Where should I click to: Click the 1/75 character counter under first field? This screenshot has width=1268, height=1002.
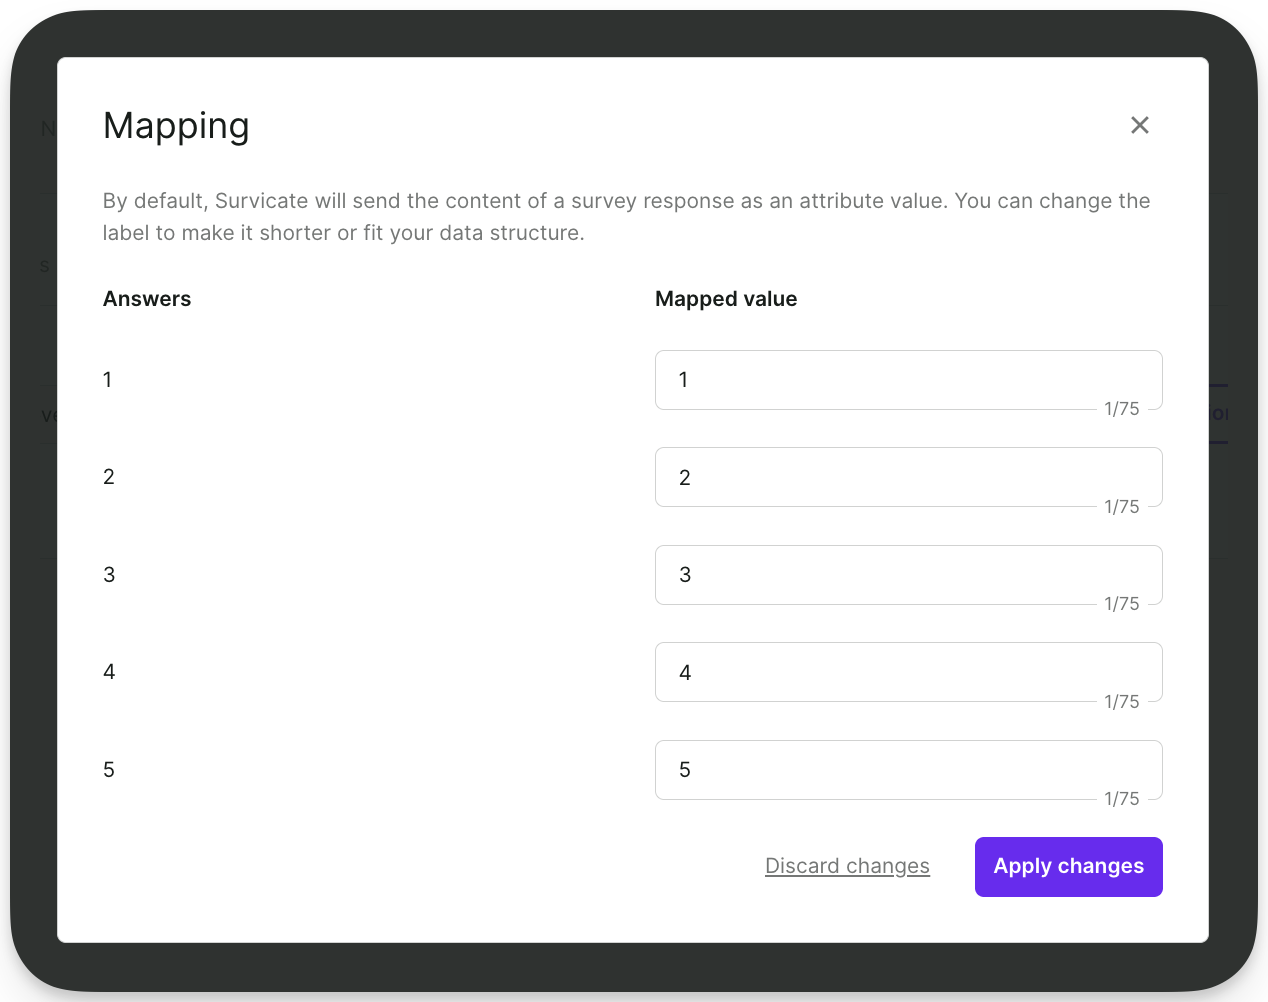[x=1121, y=409]
